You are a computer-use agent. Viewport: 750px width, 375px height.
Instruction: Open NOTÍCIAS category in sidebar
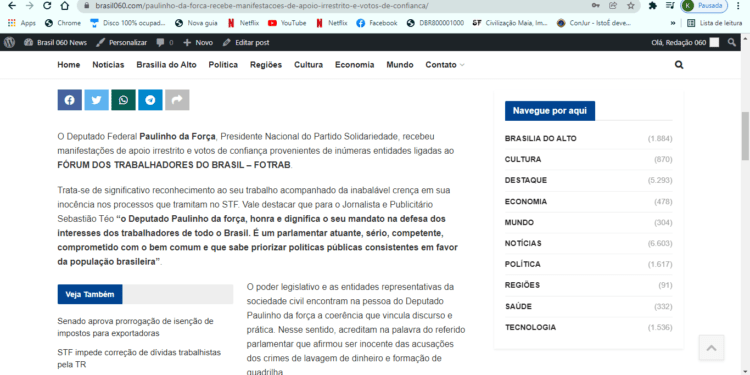coord(523,243)
